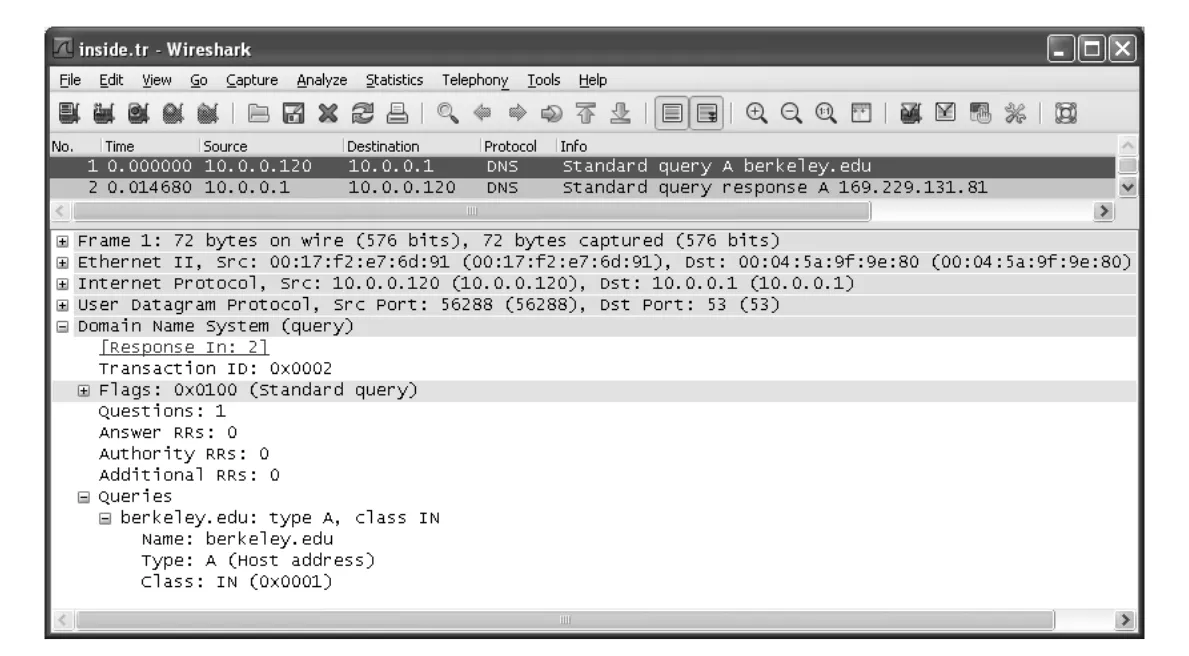
Task: Edit display filters icon
Action: coord(945,113)
